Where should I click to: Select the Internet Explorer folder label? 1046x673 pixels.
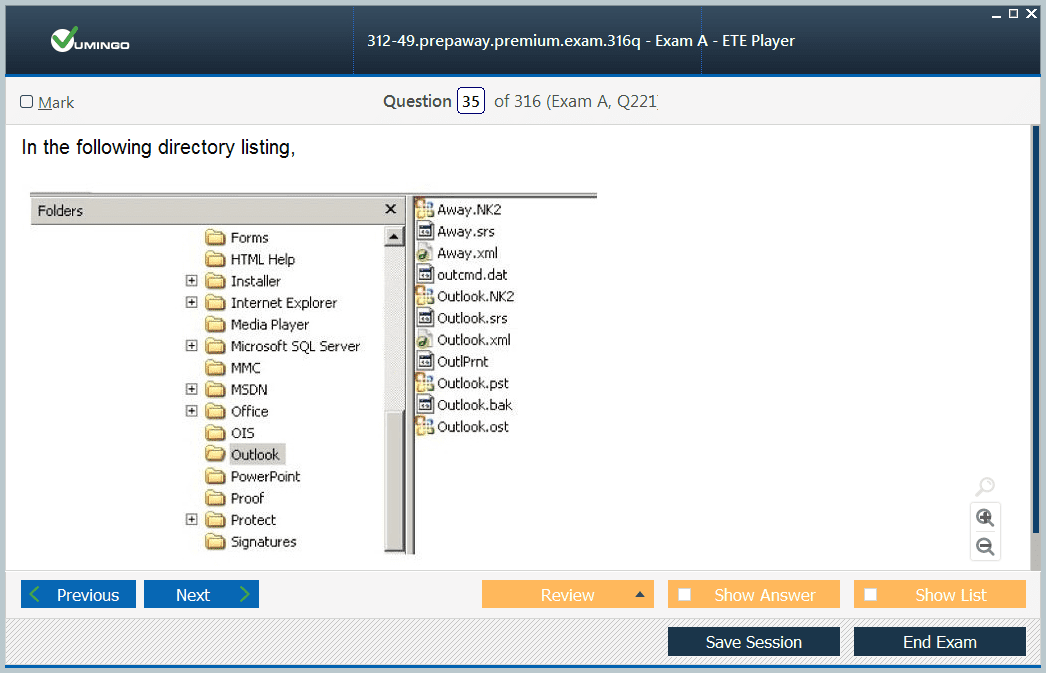[284, 303]
